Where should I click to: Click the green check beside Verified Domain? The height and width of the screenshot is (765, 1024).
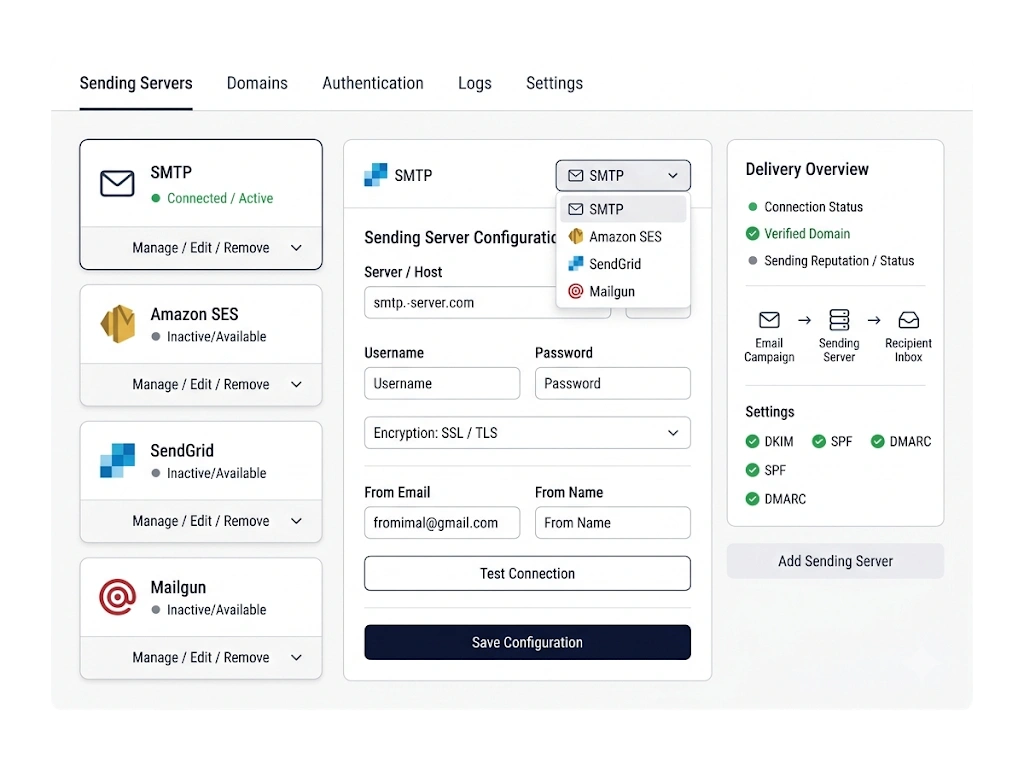[x=752, y=233]
